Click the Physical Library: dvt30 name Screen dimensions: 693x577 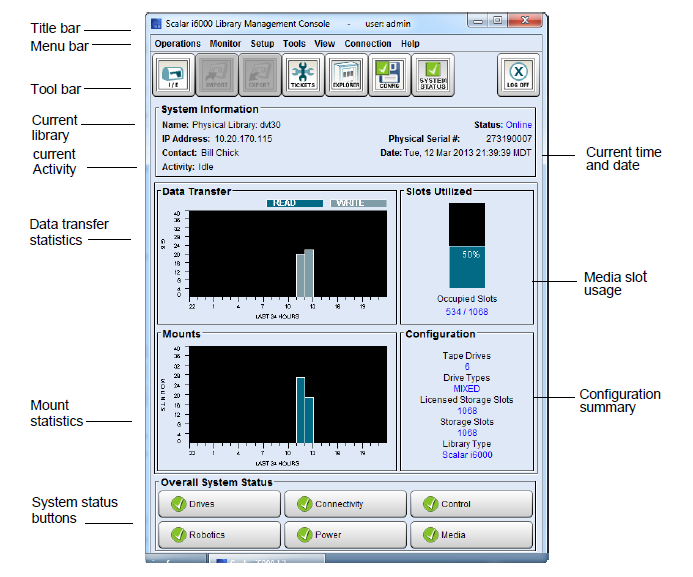click(236, 125)
